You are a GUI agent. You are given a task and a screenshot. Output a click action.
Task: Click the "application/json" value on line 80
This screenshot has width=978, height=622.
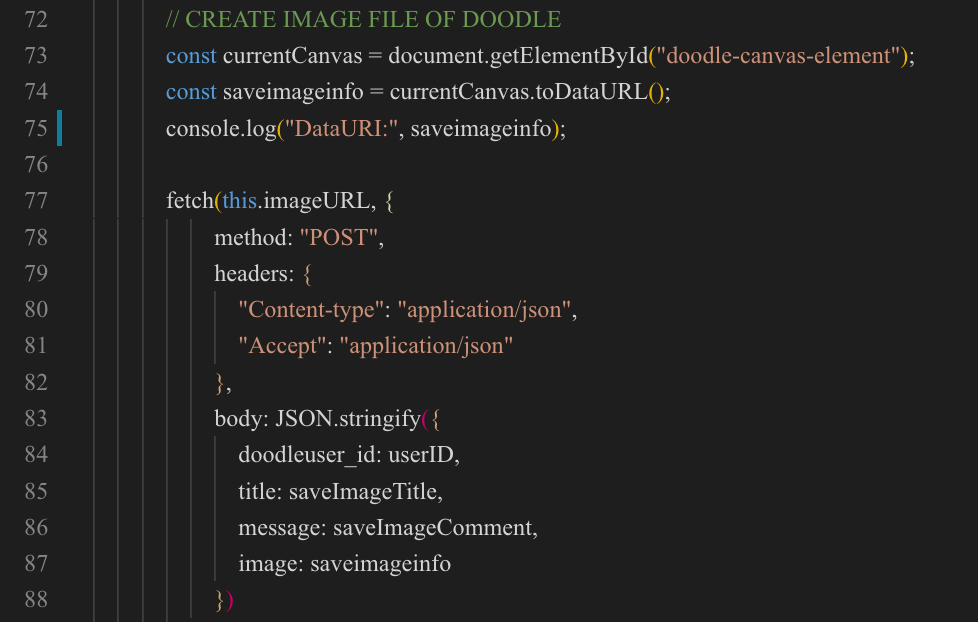click(x=484, y=310)
